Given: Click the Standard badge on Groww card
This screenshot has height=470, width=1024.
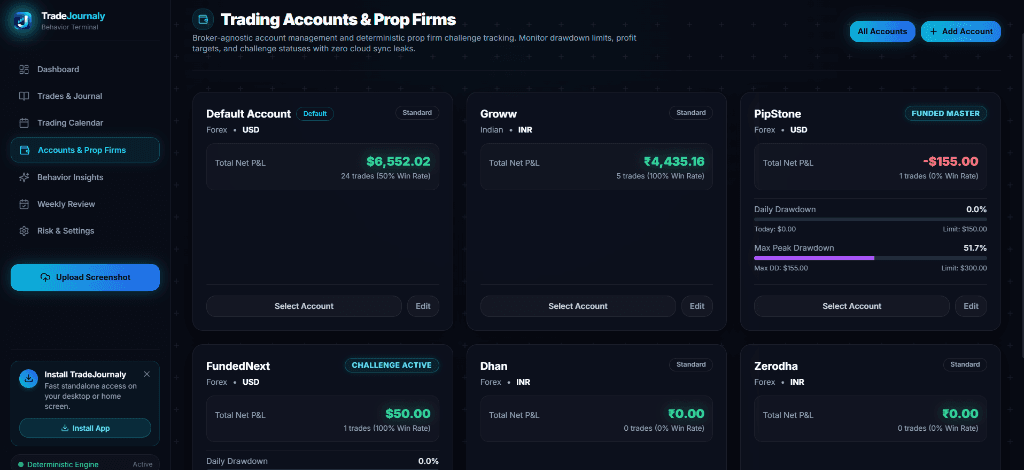Looking at the screenshot, I should tap(691, 113).
